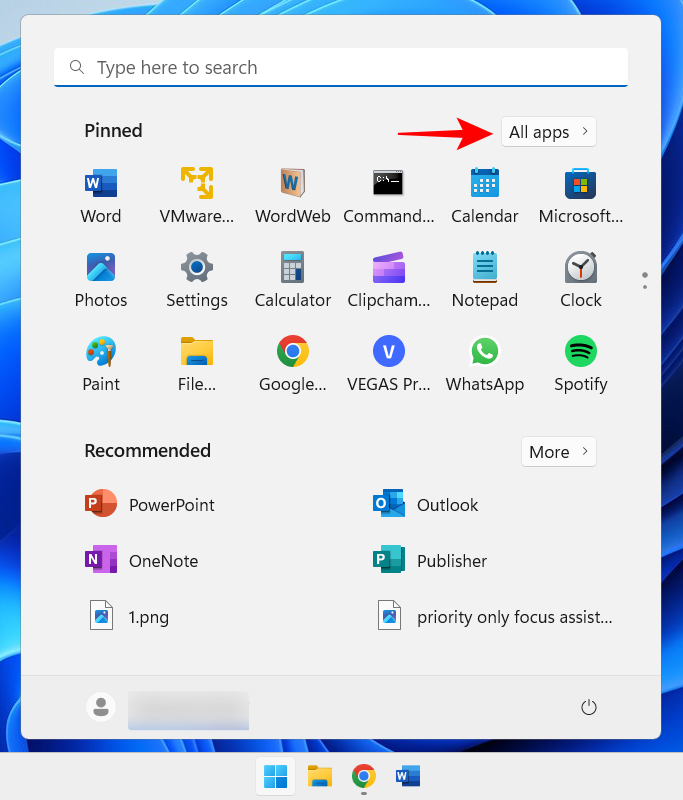Image resolution: width=683 pixels, height=800 pixels.
Task: Open recommended PowerPoint app
Action: pyautogui.click(x=149, y=504)
